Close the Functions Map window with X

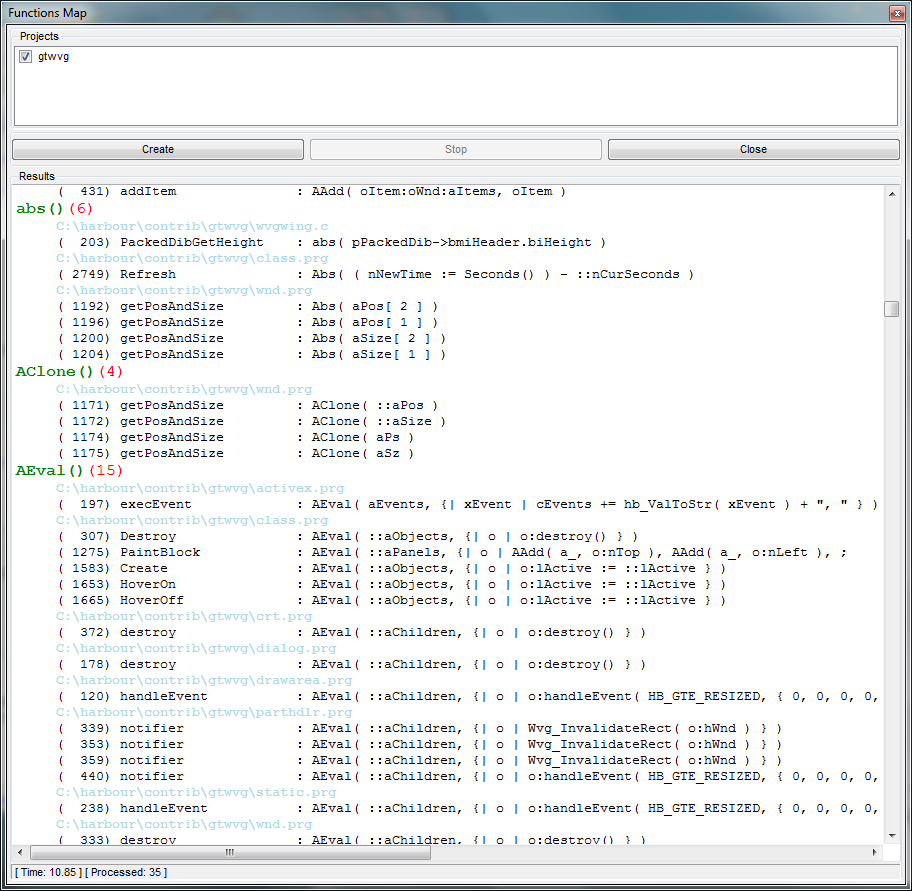click(x=895, y=12)
